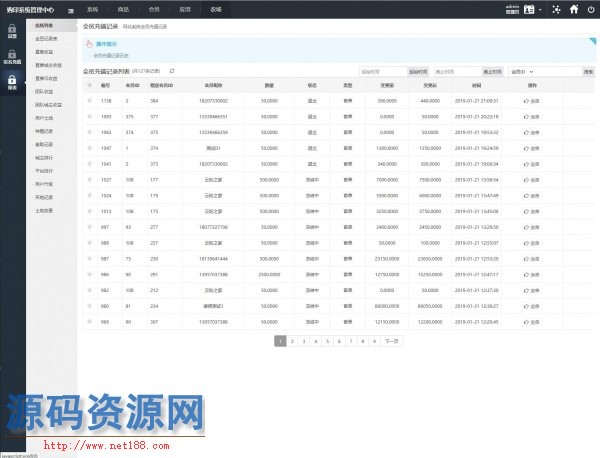Go to page 2 in pagination
The width and height of the screenshot is (600, 458).
pos(291,341)
